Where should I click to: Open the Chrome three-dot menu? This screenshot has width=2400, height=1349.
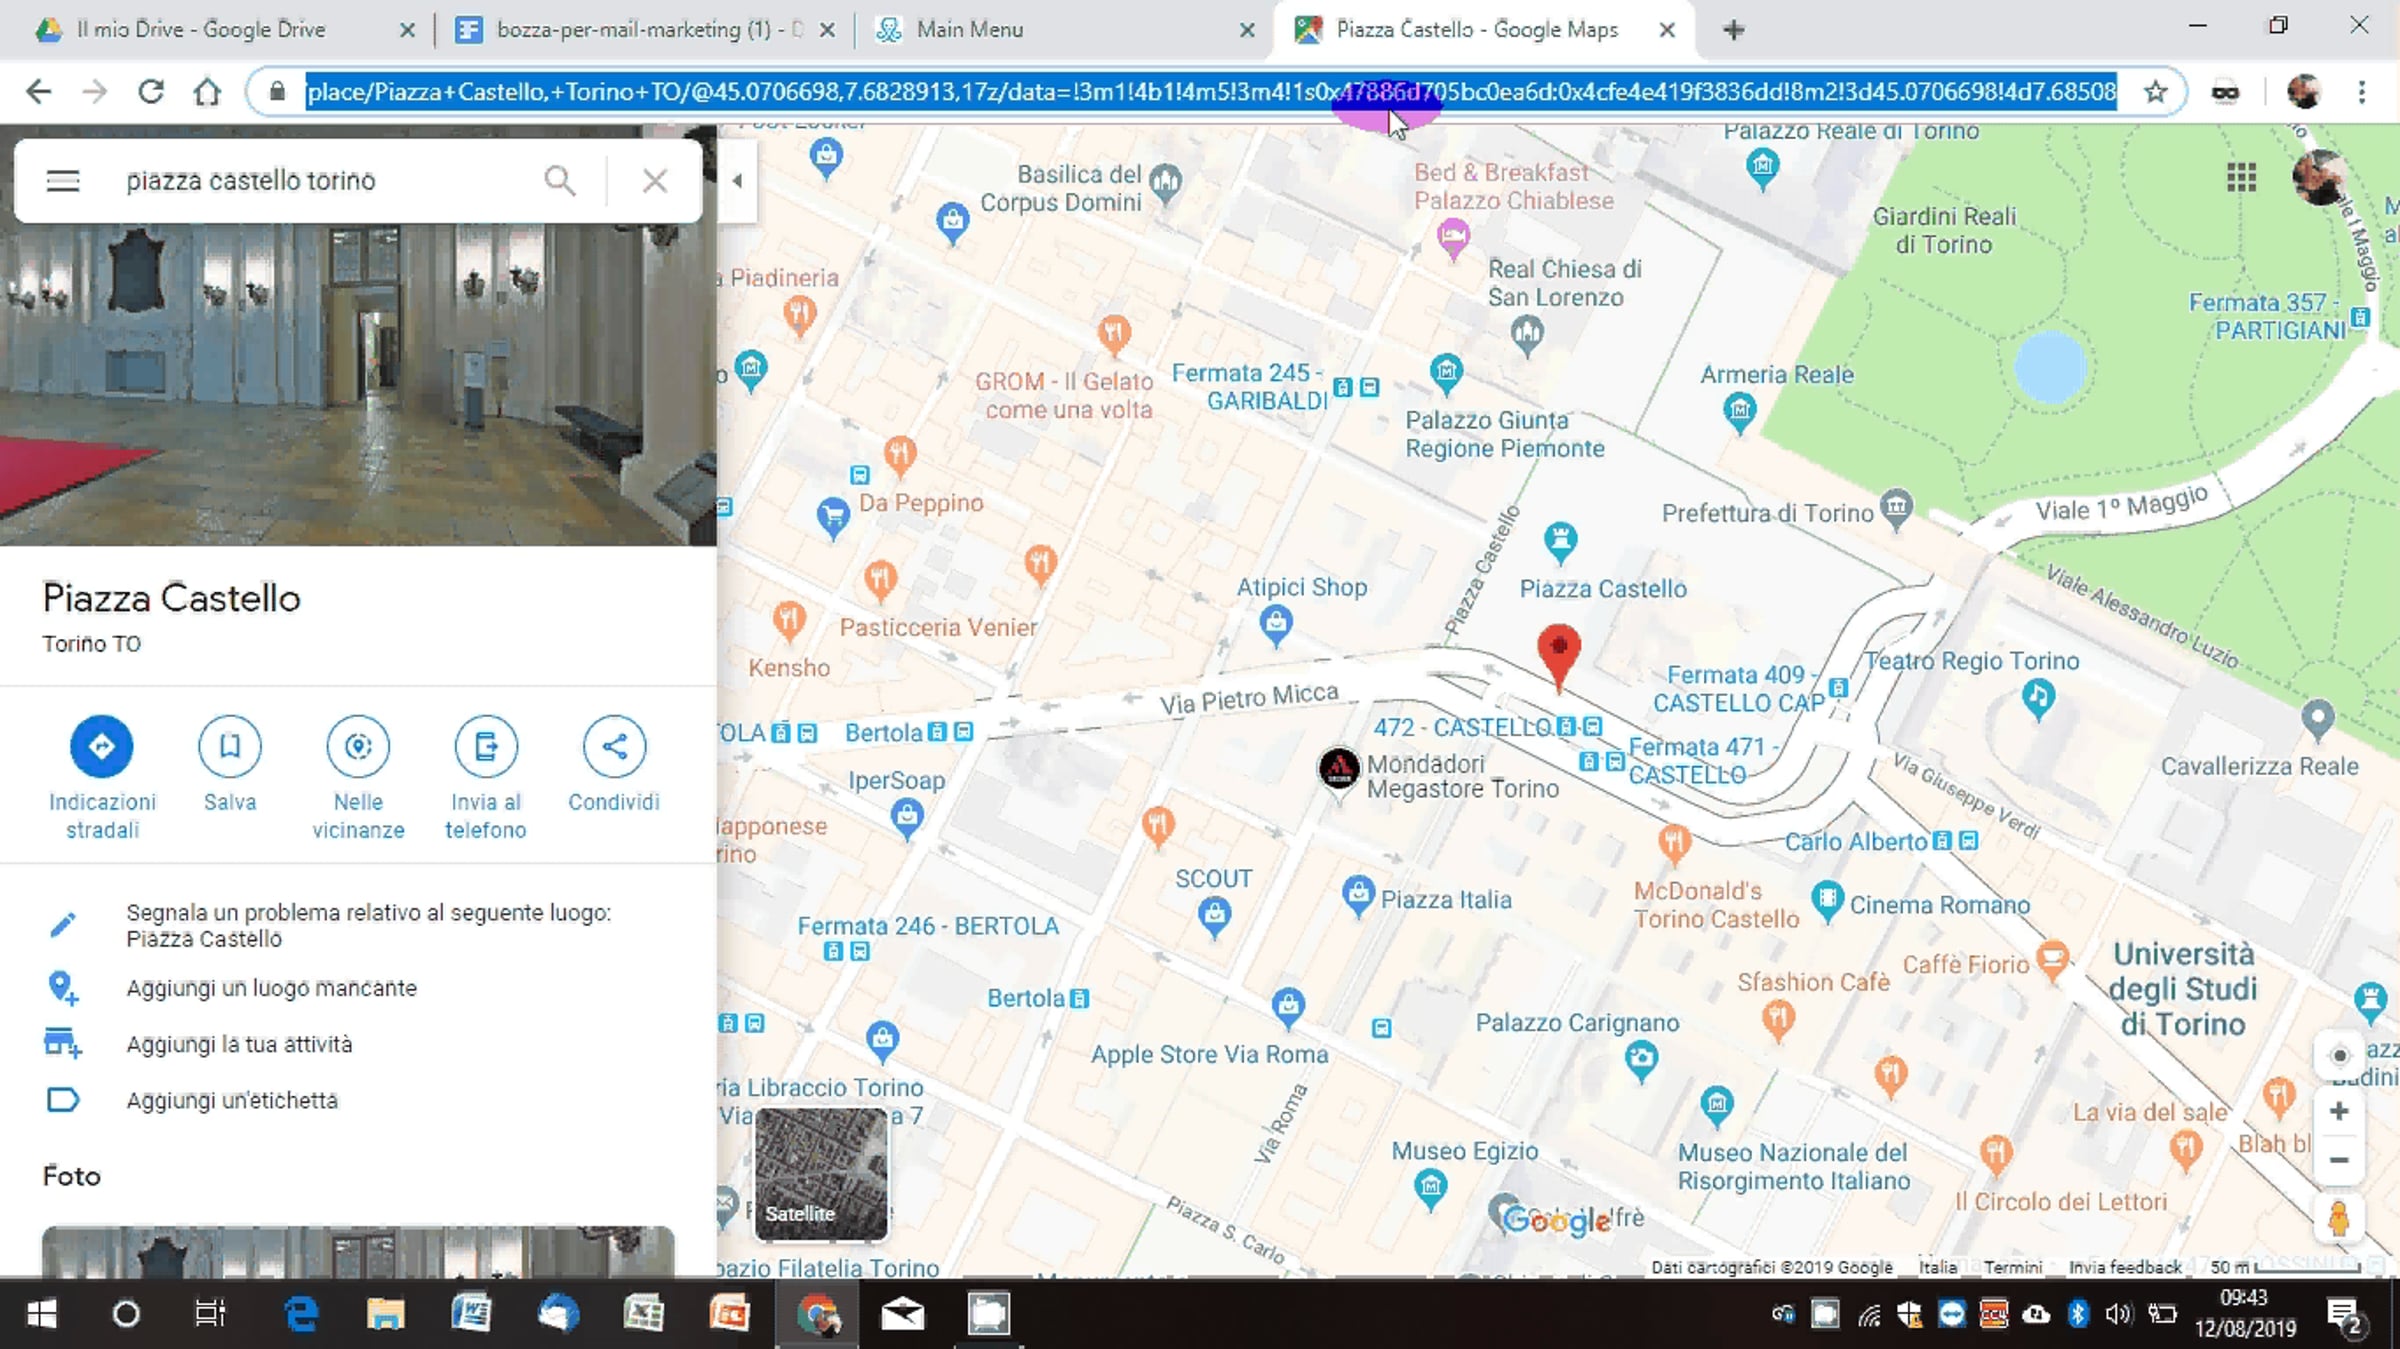click(2362, 92)
